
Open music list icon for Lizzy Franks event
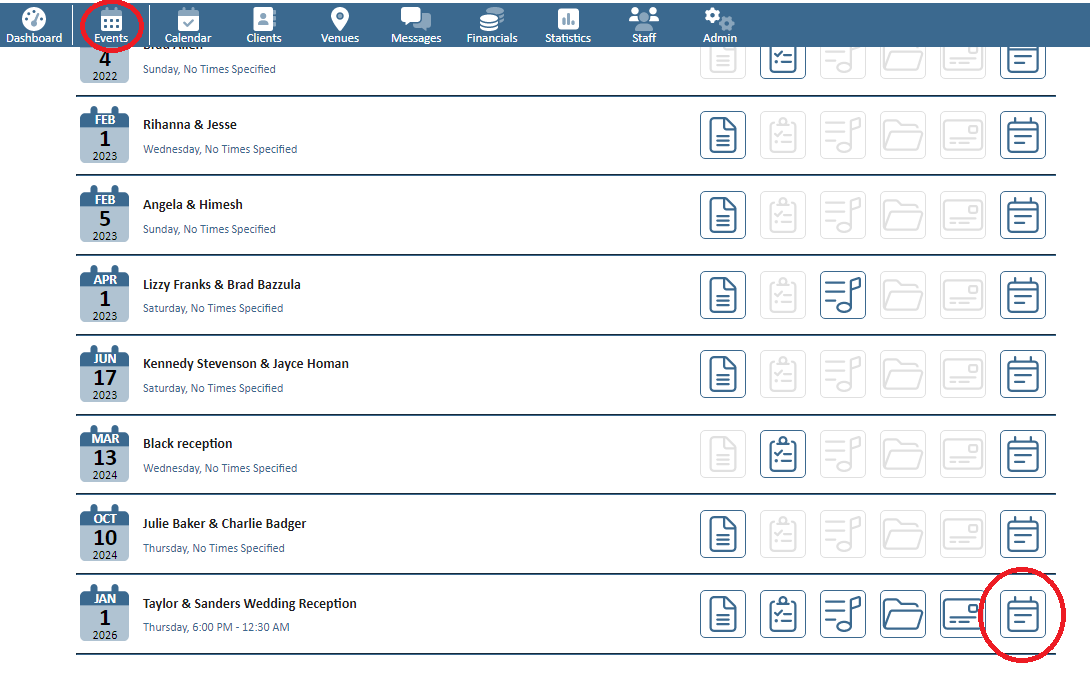[843, 295]
